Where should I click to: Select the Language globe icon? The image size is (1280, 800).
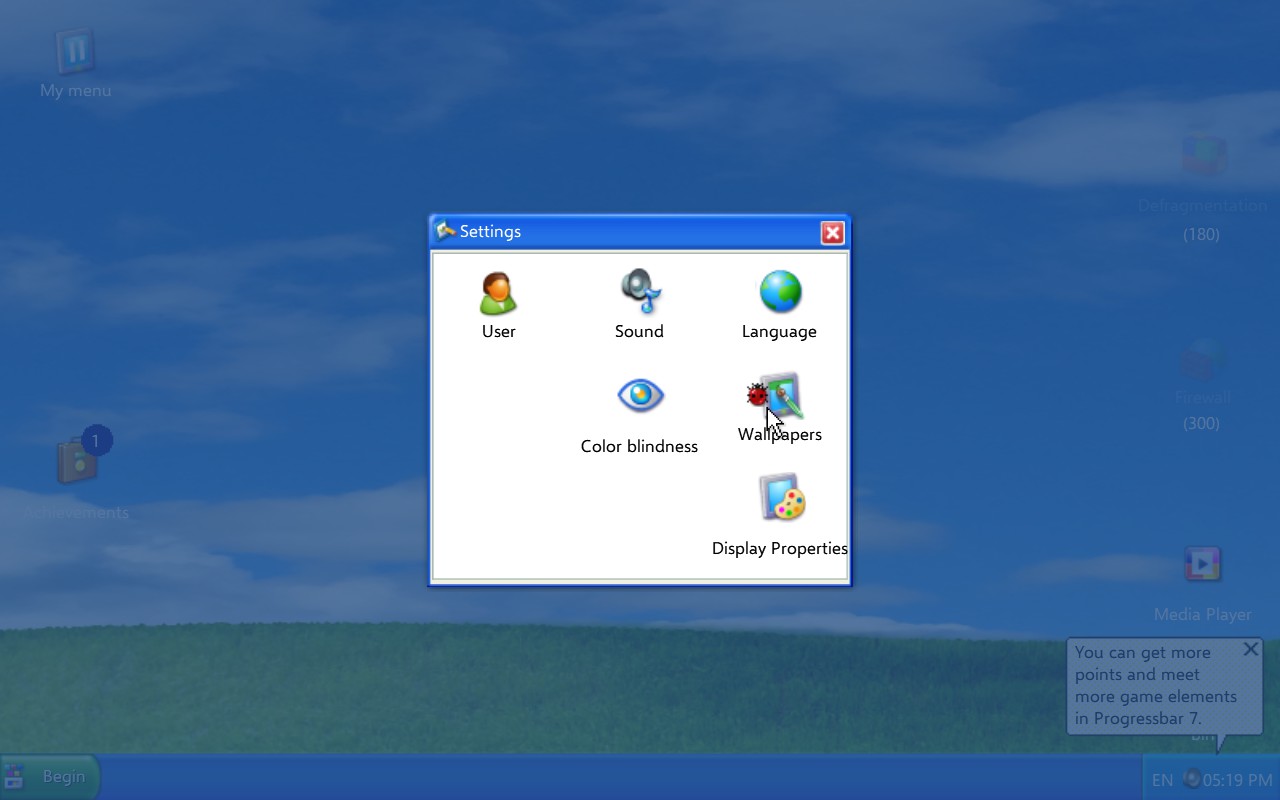point(779,292)
